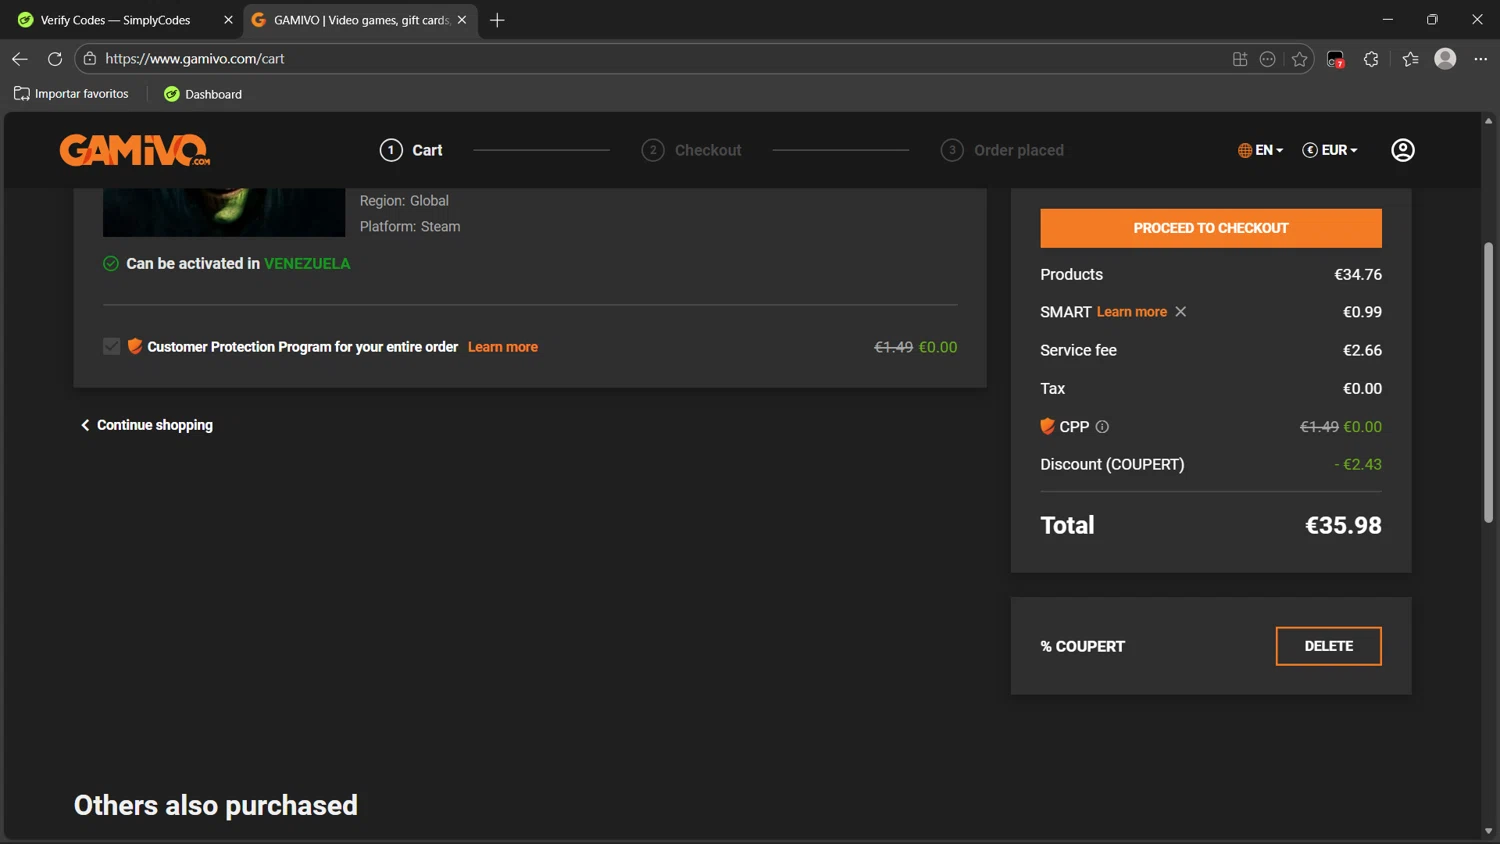Click the Products €34.76 value

1358,274
